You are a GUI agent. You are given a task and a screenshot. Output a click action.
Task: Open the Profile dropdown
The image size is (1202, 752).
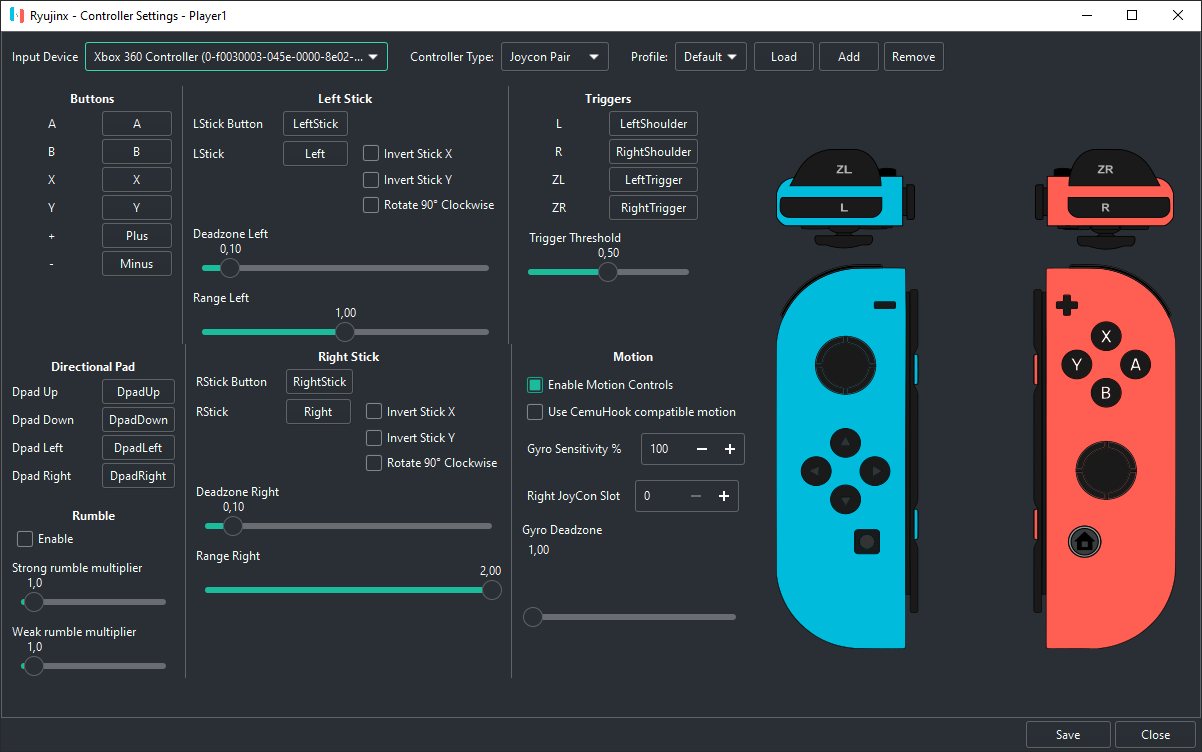pos(710,57)
